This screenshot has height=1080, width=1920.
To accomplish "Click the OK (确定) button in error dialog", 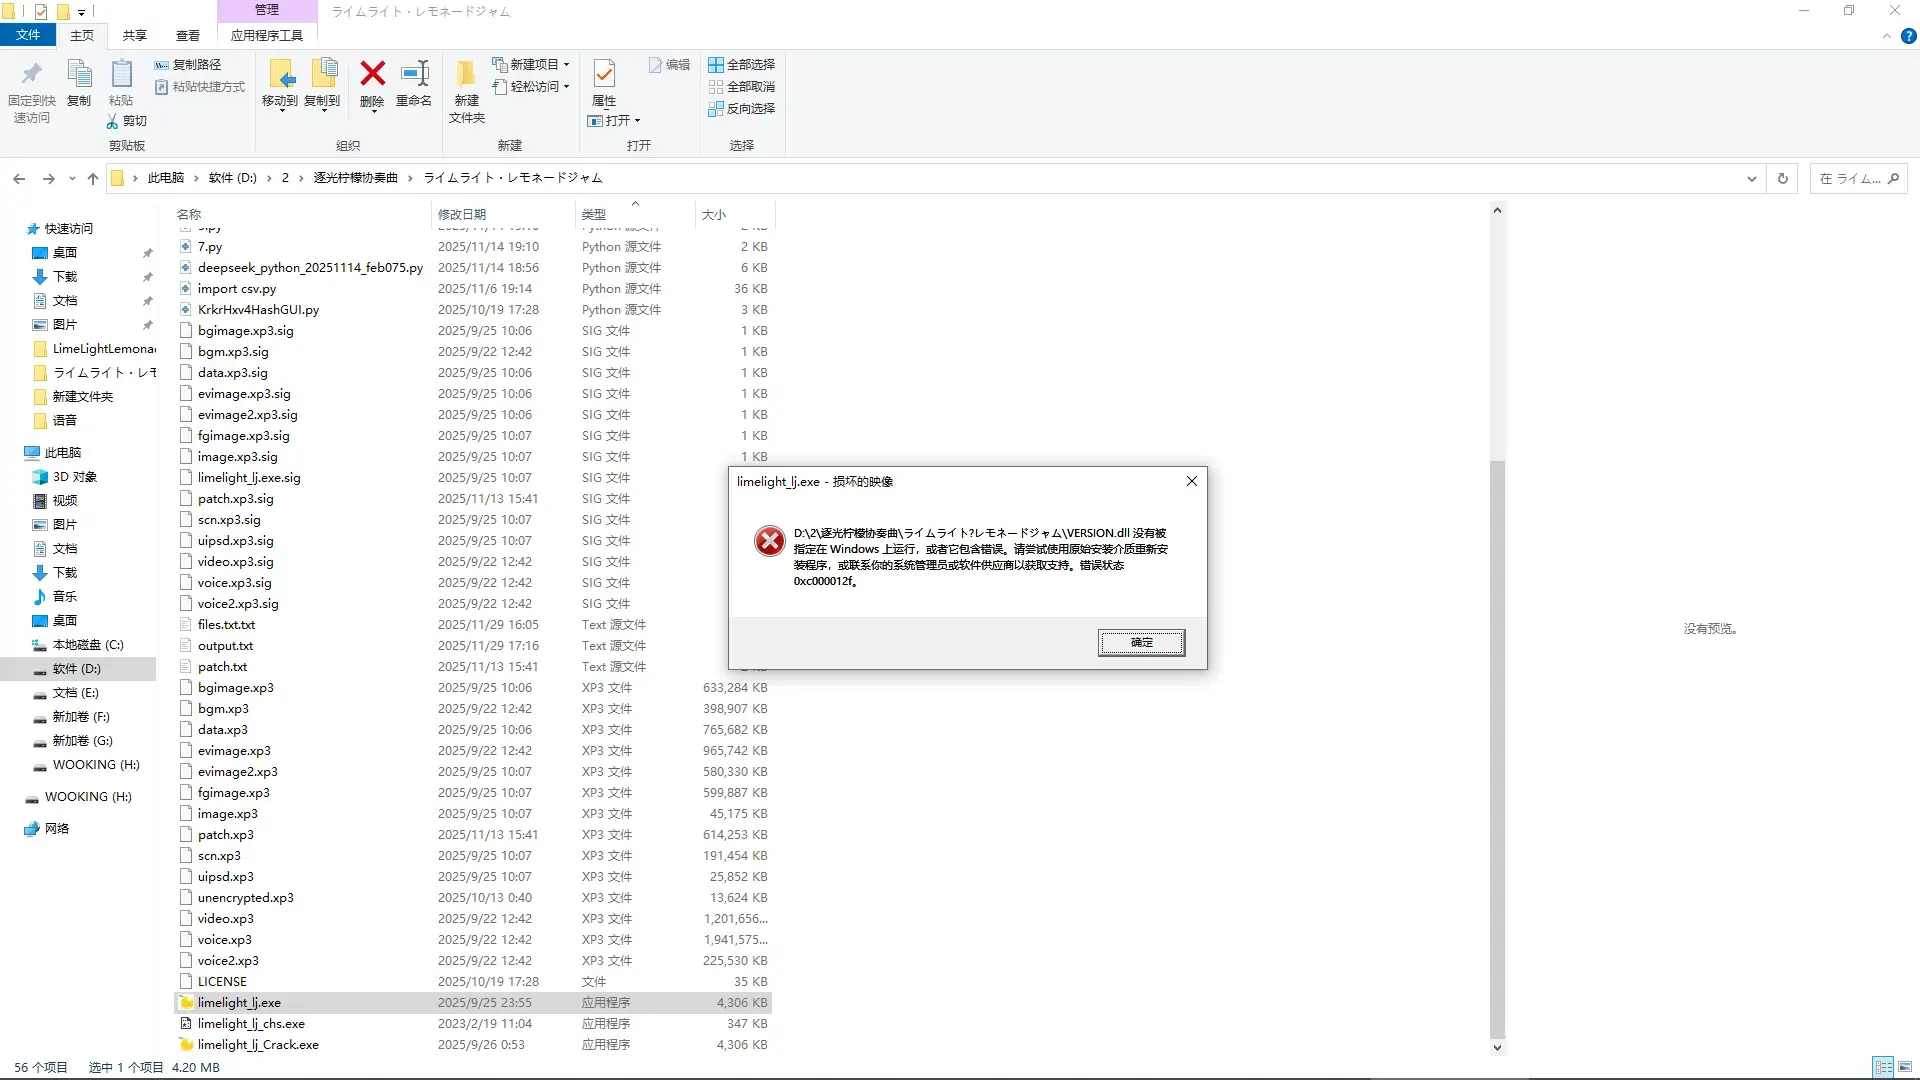I will click(x=1141, y=642).
